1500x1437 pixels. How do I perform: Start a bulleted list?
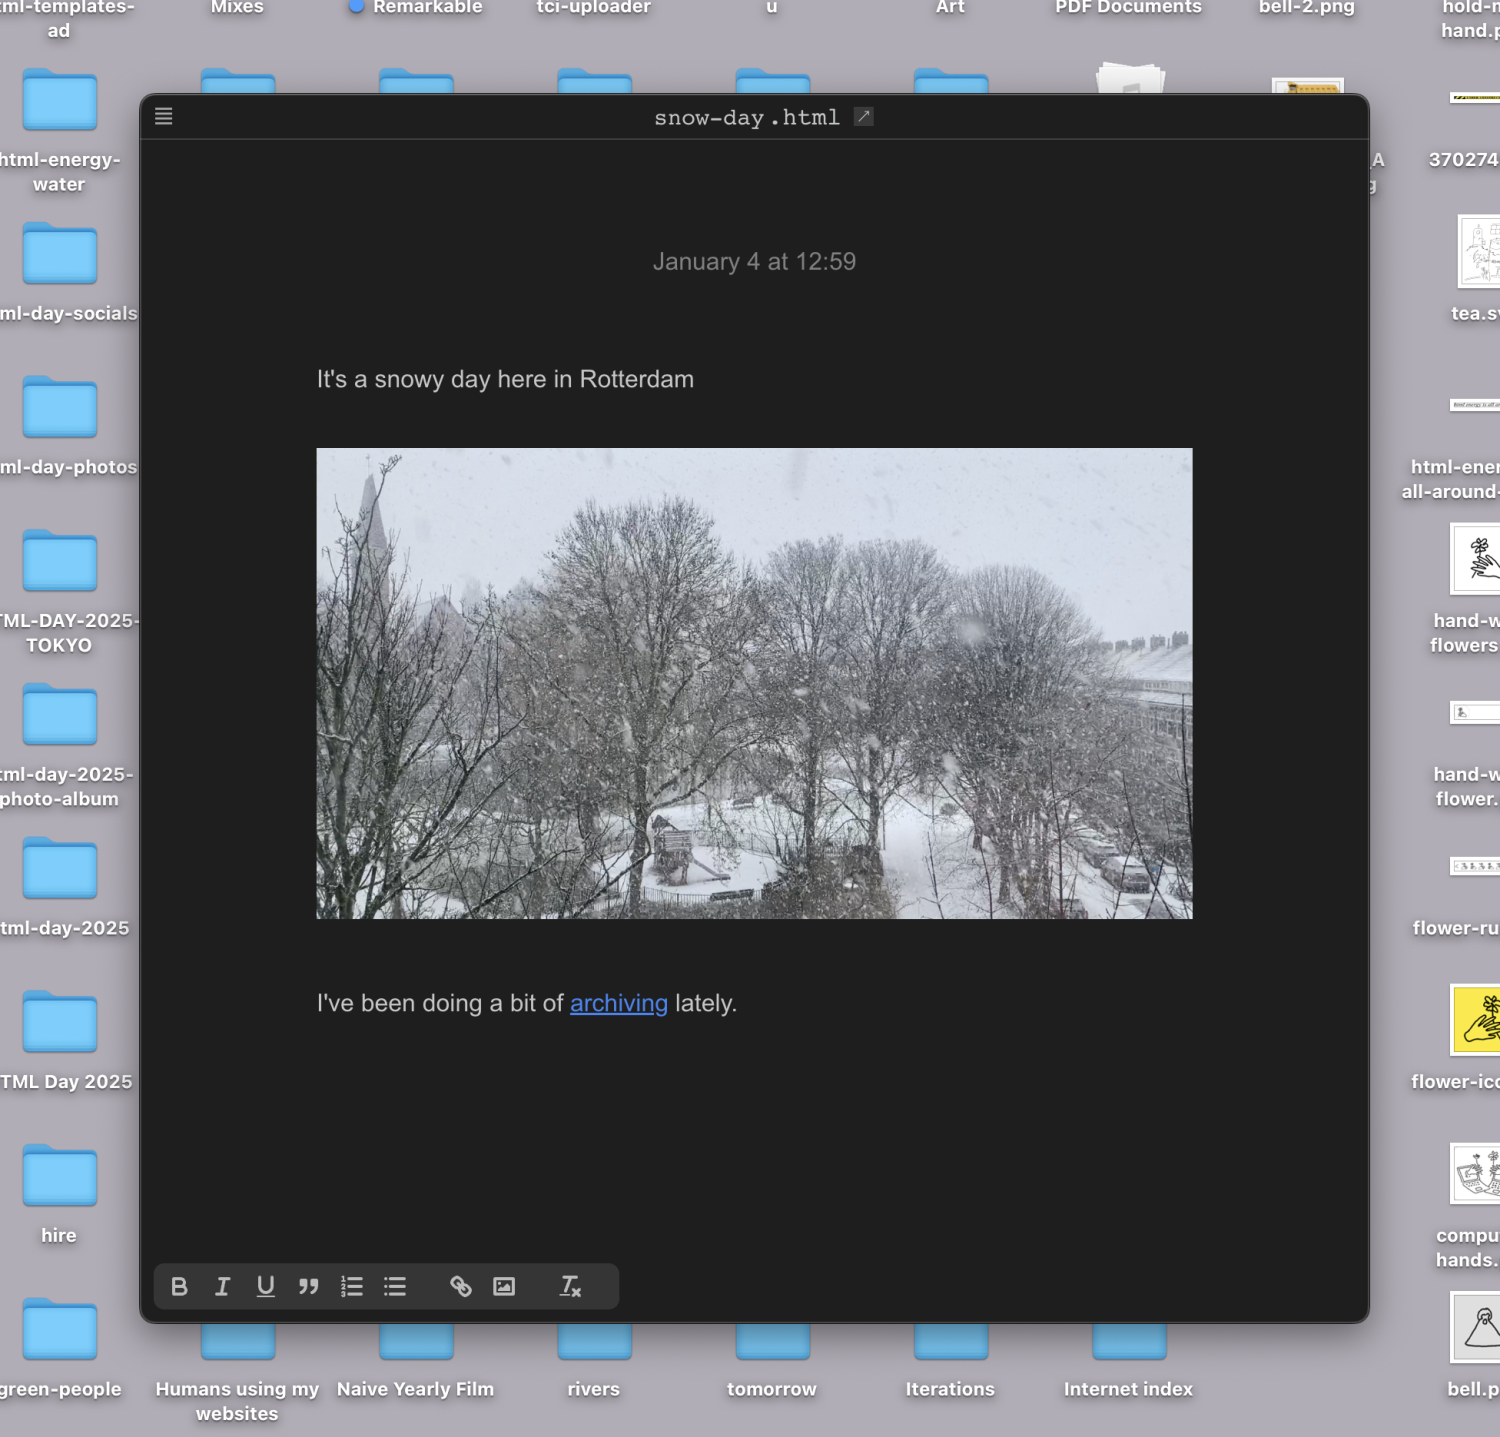(x=395, y=1286)
